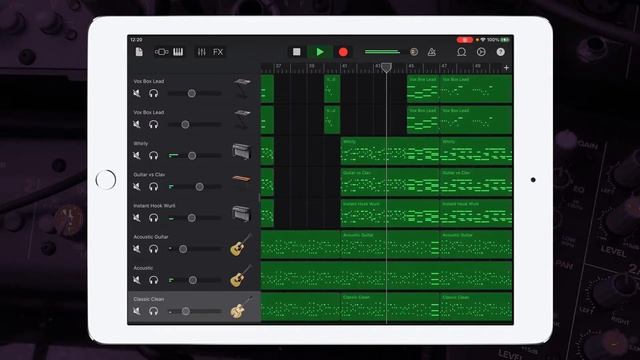640x360 pixels.
Task: Add a song section with the plus button
Action: coord(507,68)
